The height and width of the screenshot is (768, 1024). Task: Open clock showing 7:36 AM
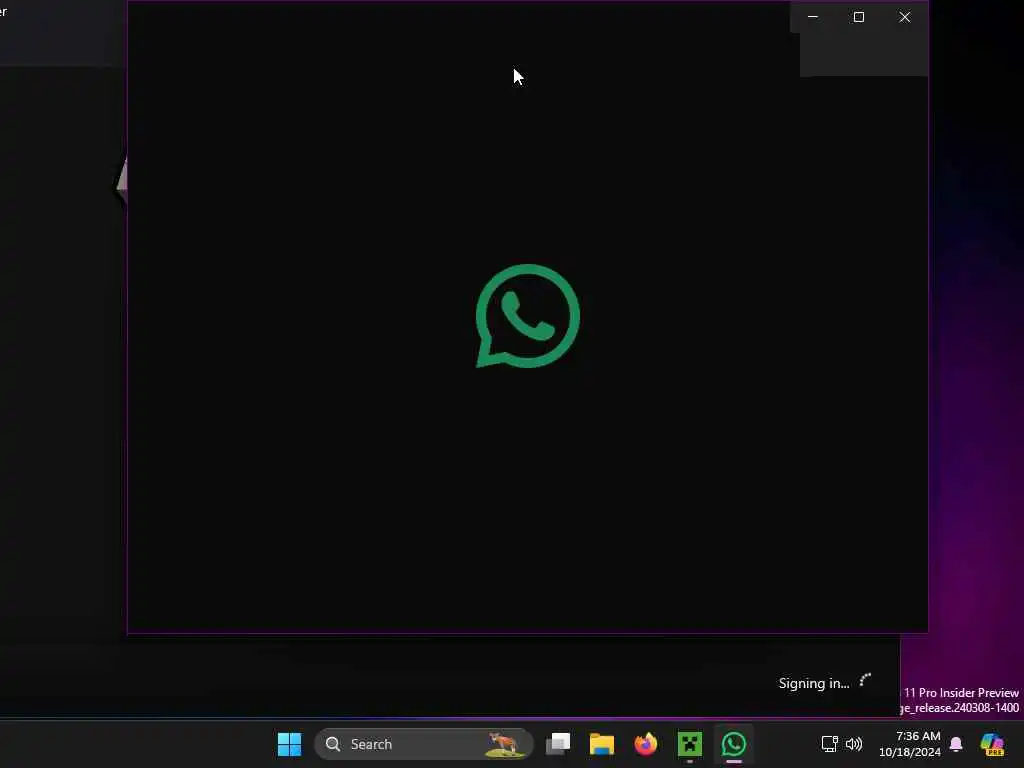point(910,744)
